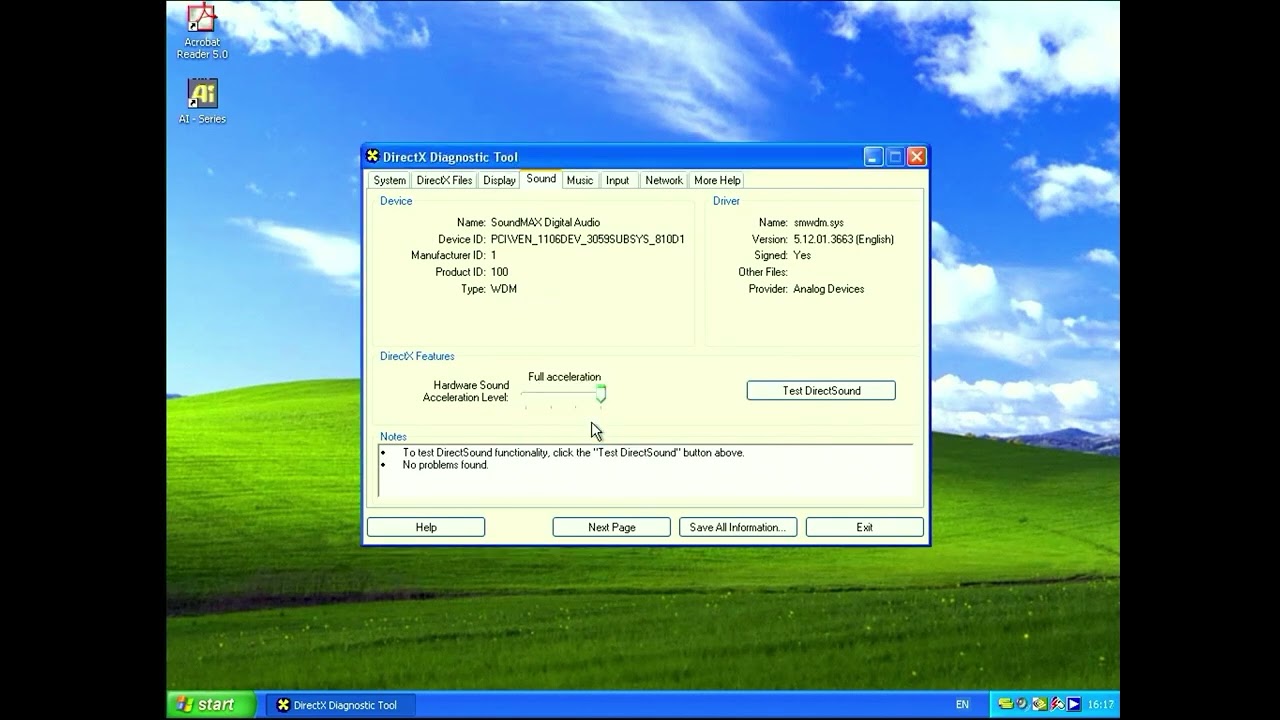Click the 'Full acceleration' label
This screenshot has width=1280, height=720.
(x=565, y=377)
